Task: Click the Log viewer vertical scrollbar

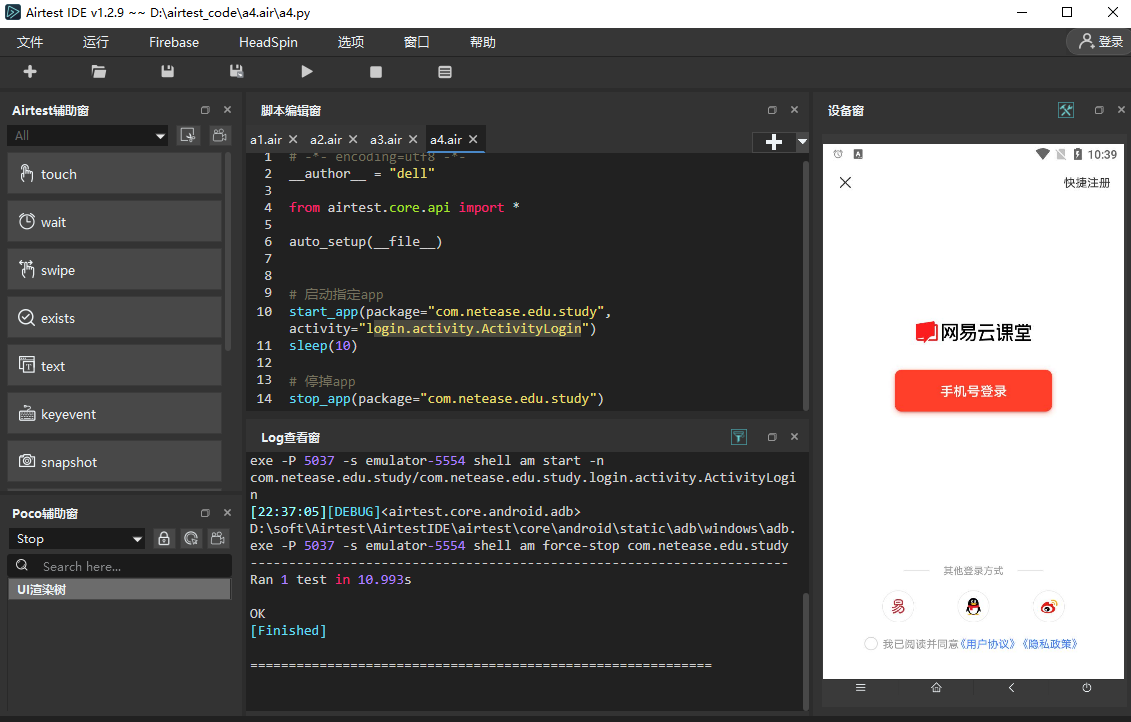Action: coord(805,650)
